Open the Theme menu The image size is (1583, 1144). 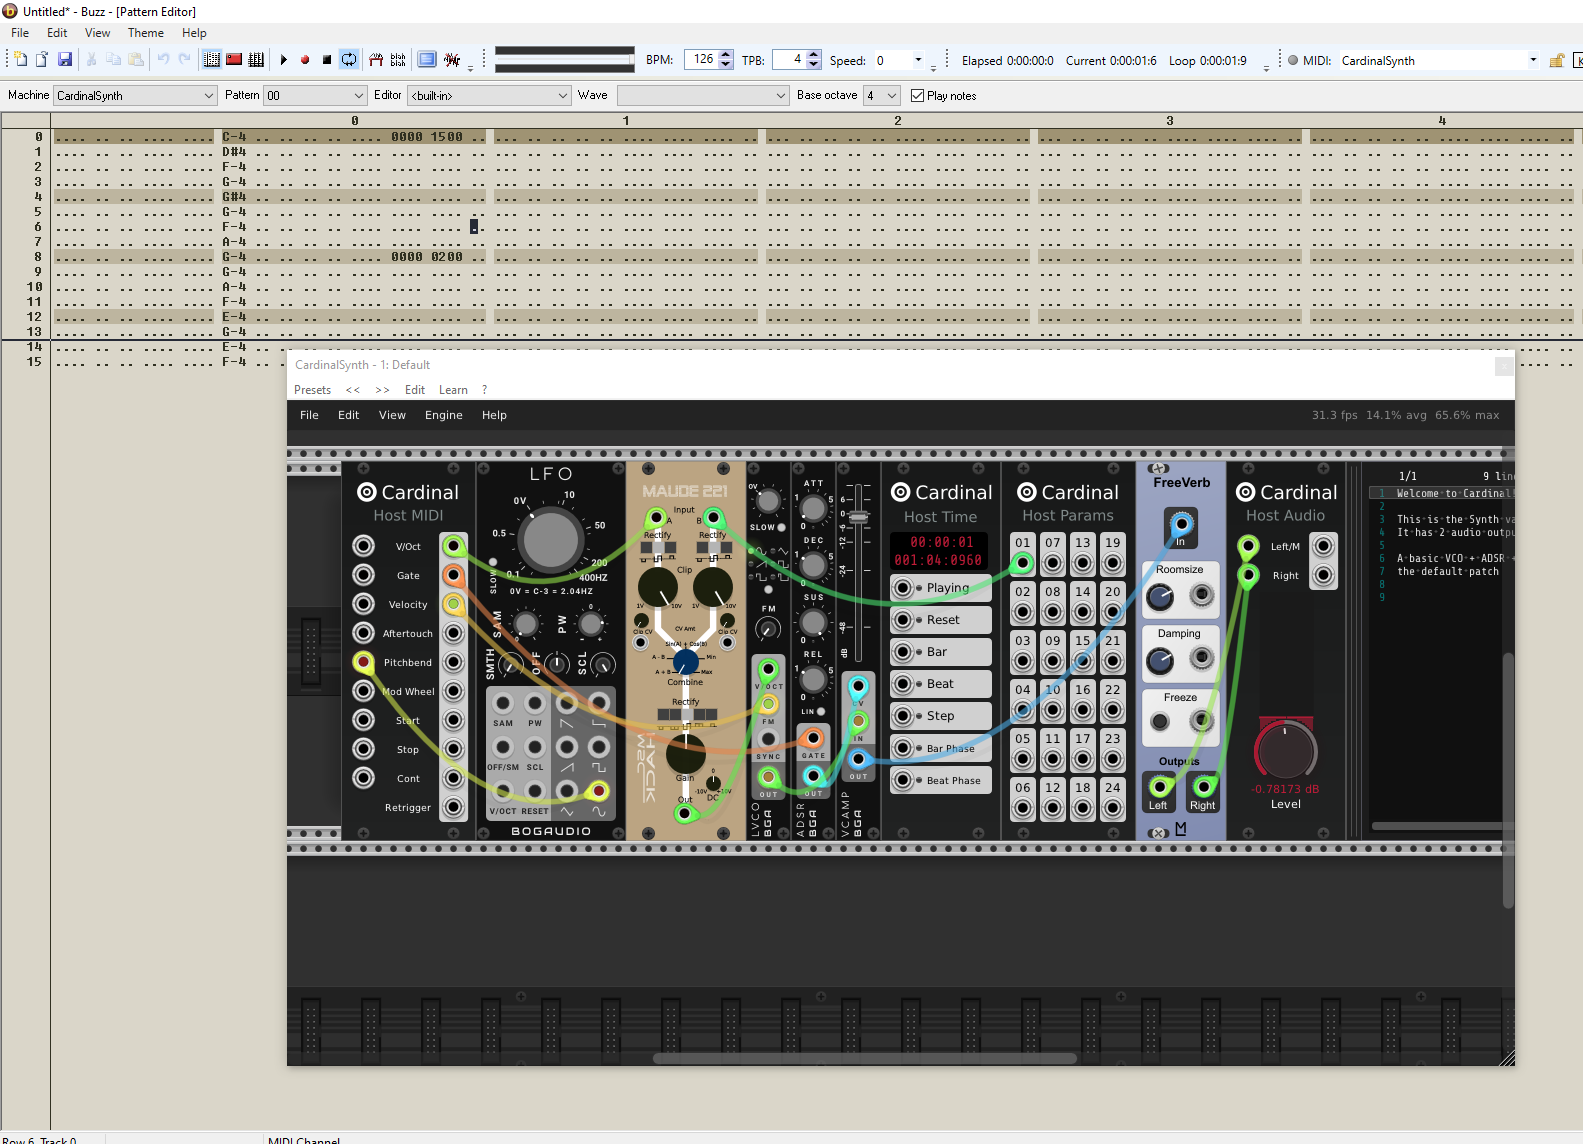145,33
